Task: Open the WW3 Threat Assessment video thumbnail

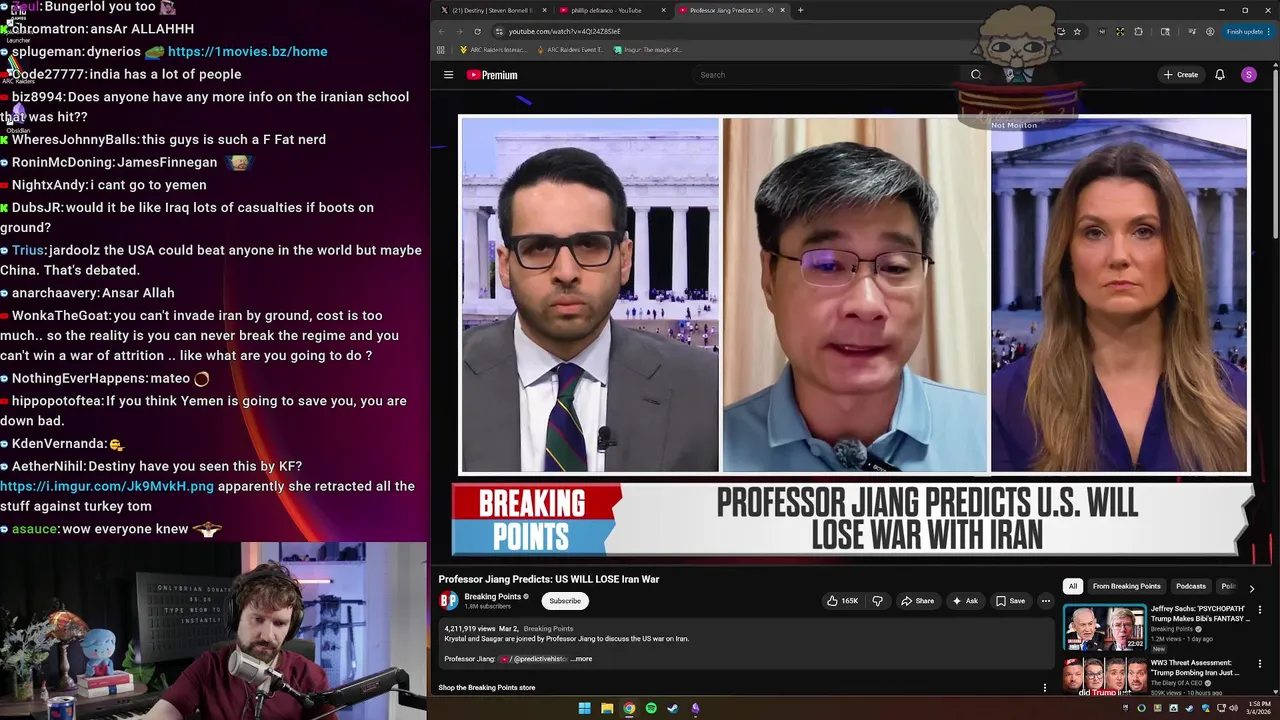Action: tap(1104, 676)
